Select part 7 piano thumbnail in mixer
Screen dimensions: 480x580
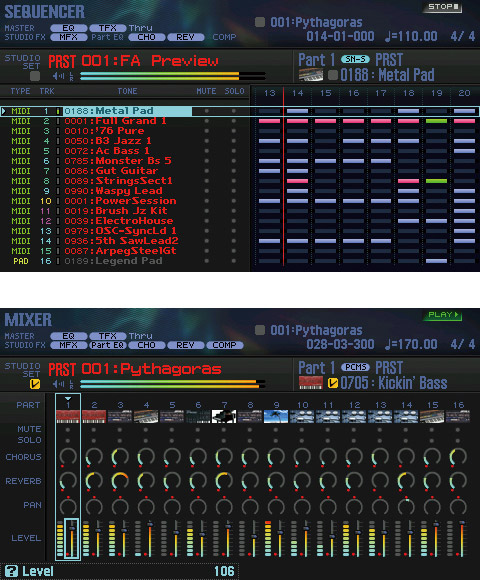coord(224,416)
